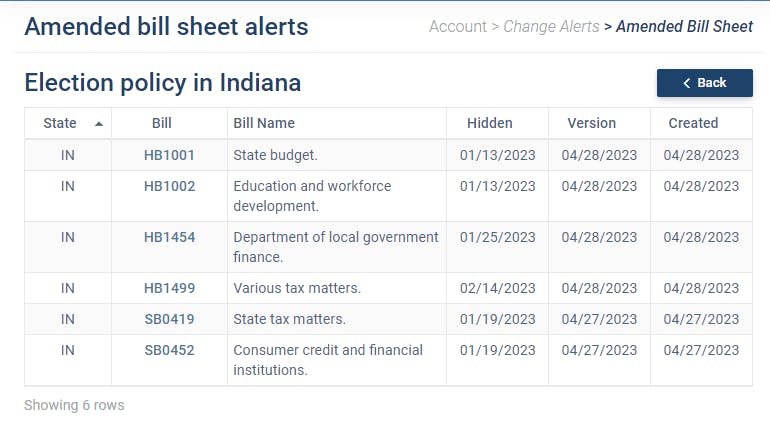Sort by Created column header

(693, 123)
